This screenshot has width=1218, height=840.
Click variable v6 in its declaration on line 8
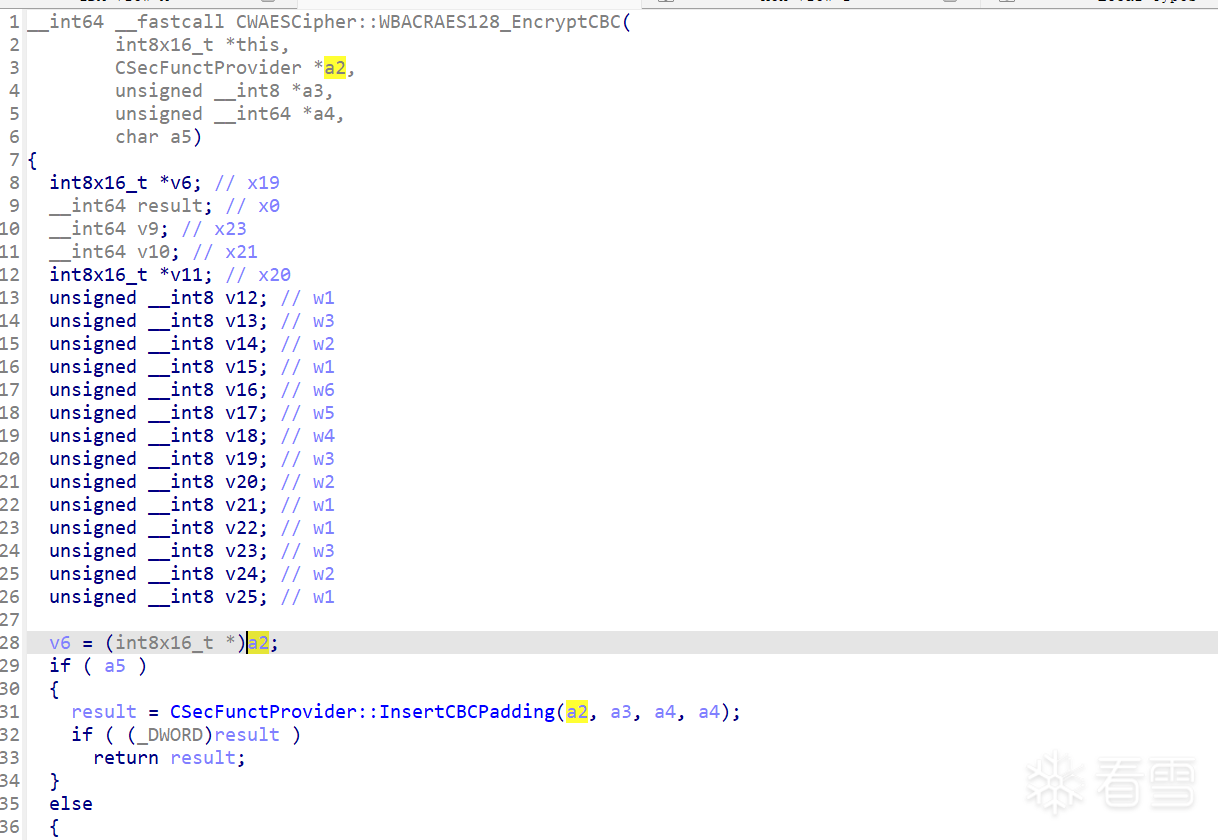181,182
